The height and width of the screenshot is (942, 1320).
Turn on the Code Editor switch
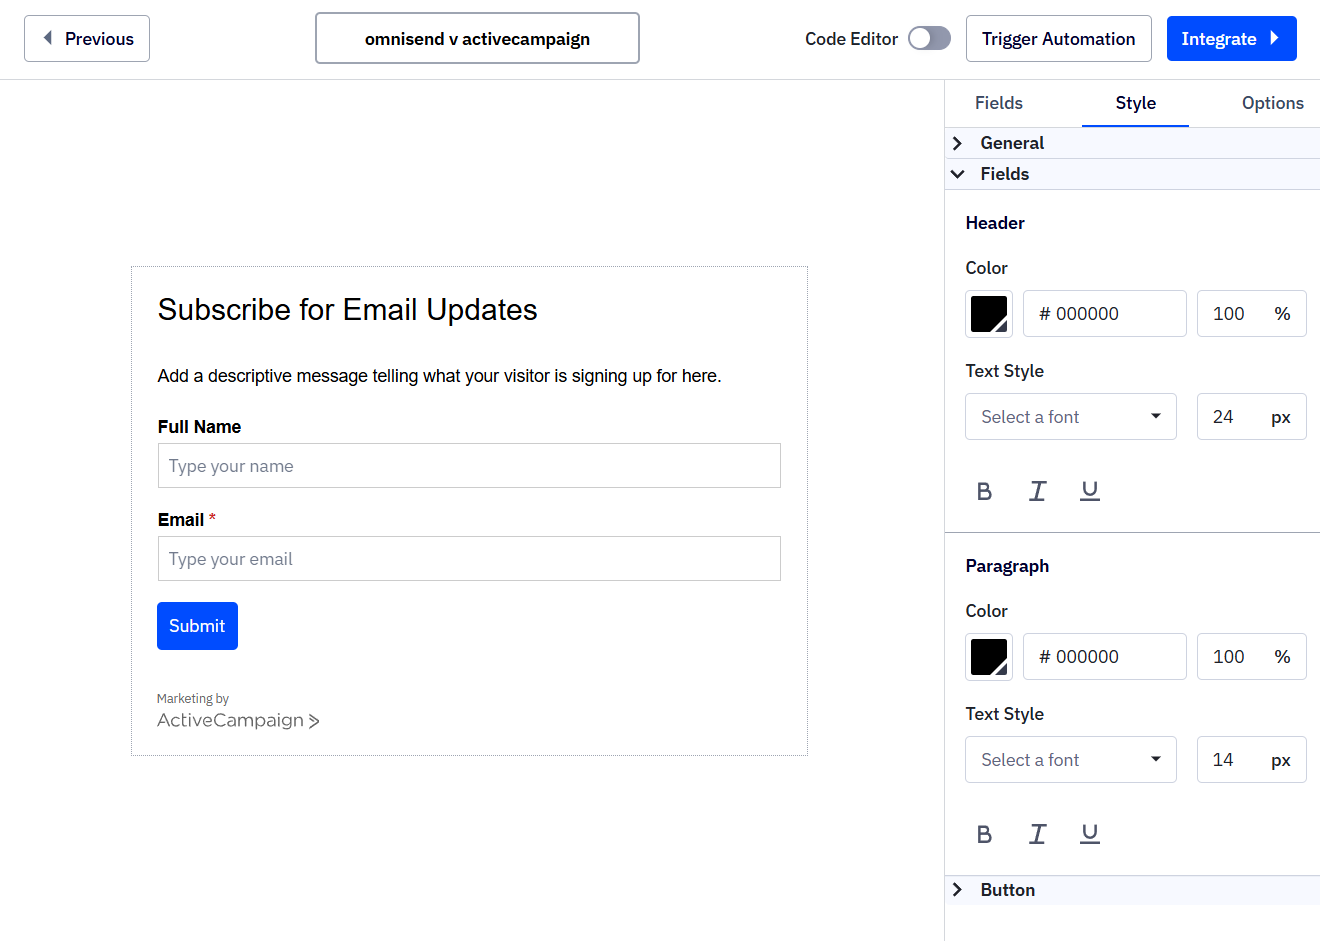pyautogui.click(x=929, y=39)
